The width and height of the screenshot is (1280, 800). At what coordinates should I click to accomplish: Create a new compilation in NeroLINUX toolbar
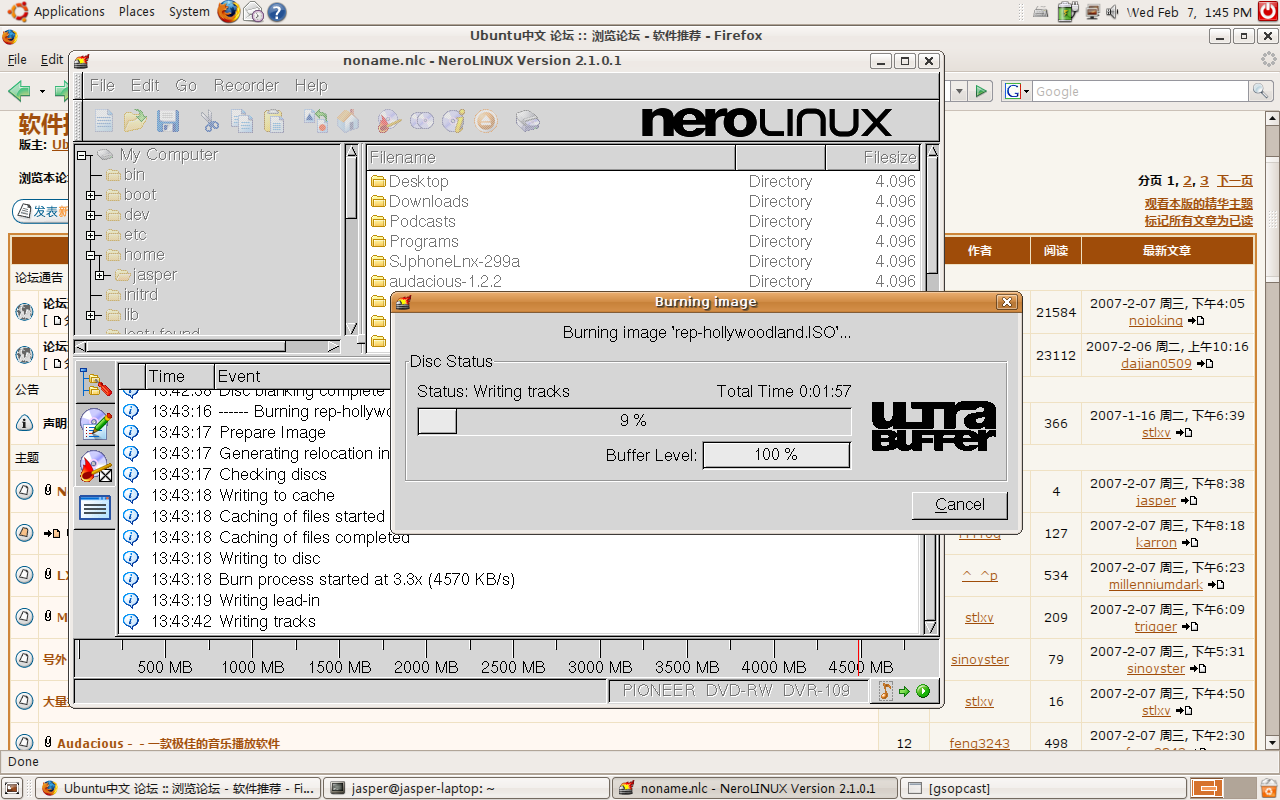104,122
